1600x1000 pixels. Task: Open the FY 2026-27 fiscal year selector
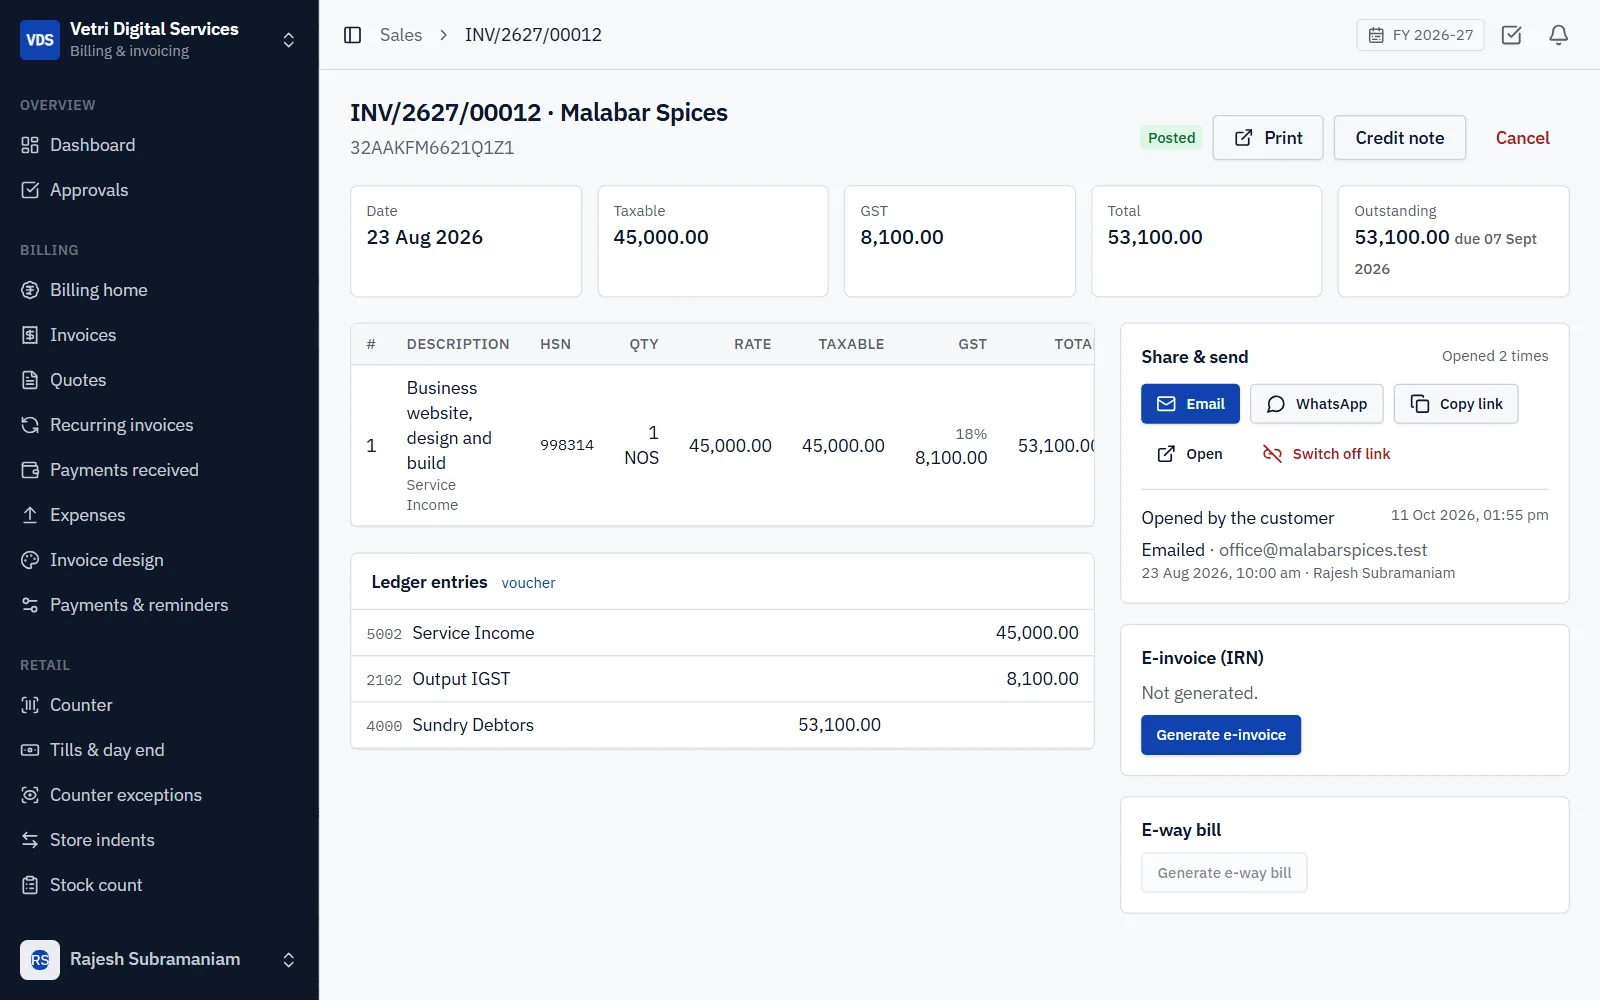point(1420,35)
